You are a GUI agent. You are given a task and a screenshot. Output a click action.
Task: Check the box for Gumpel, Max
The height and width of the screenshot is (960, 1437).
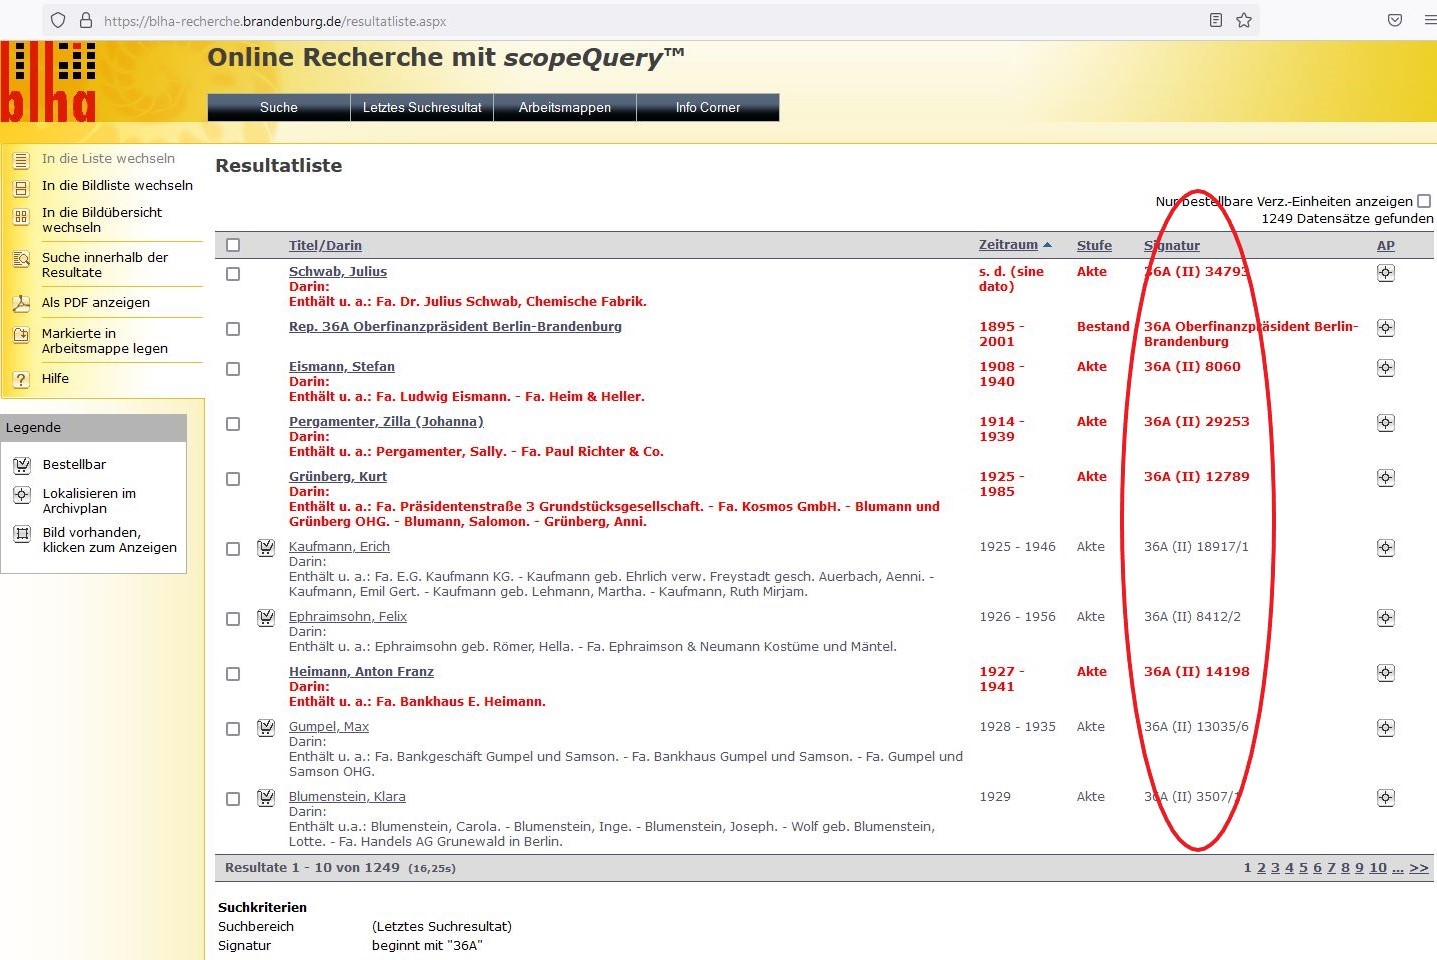233,729
